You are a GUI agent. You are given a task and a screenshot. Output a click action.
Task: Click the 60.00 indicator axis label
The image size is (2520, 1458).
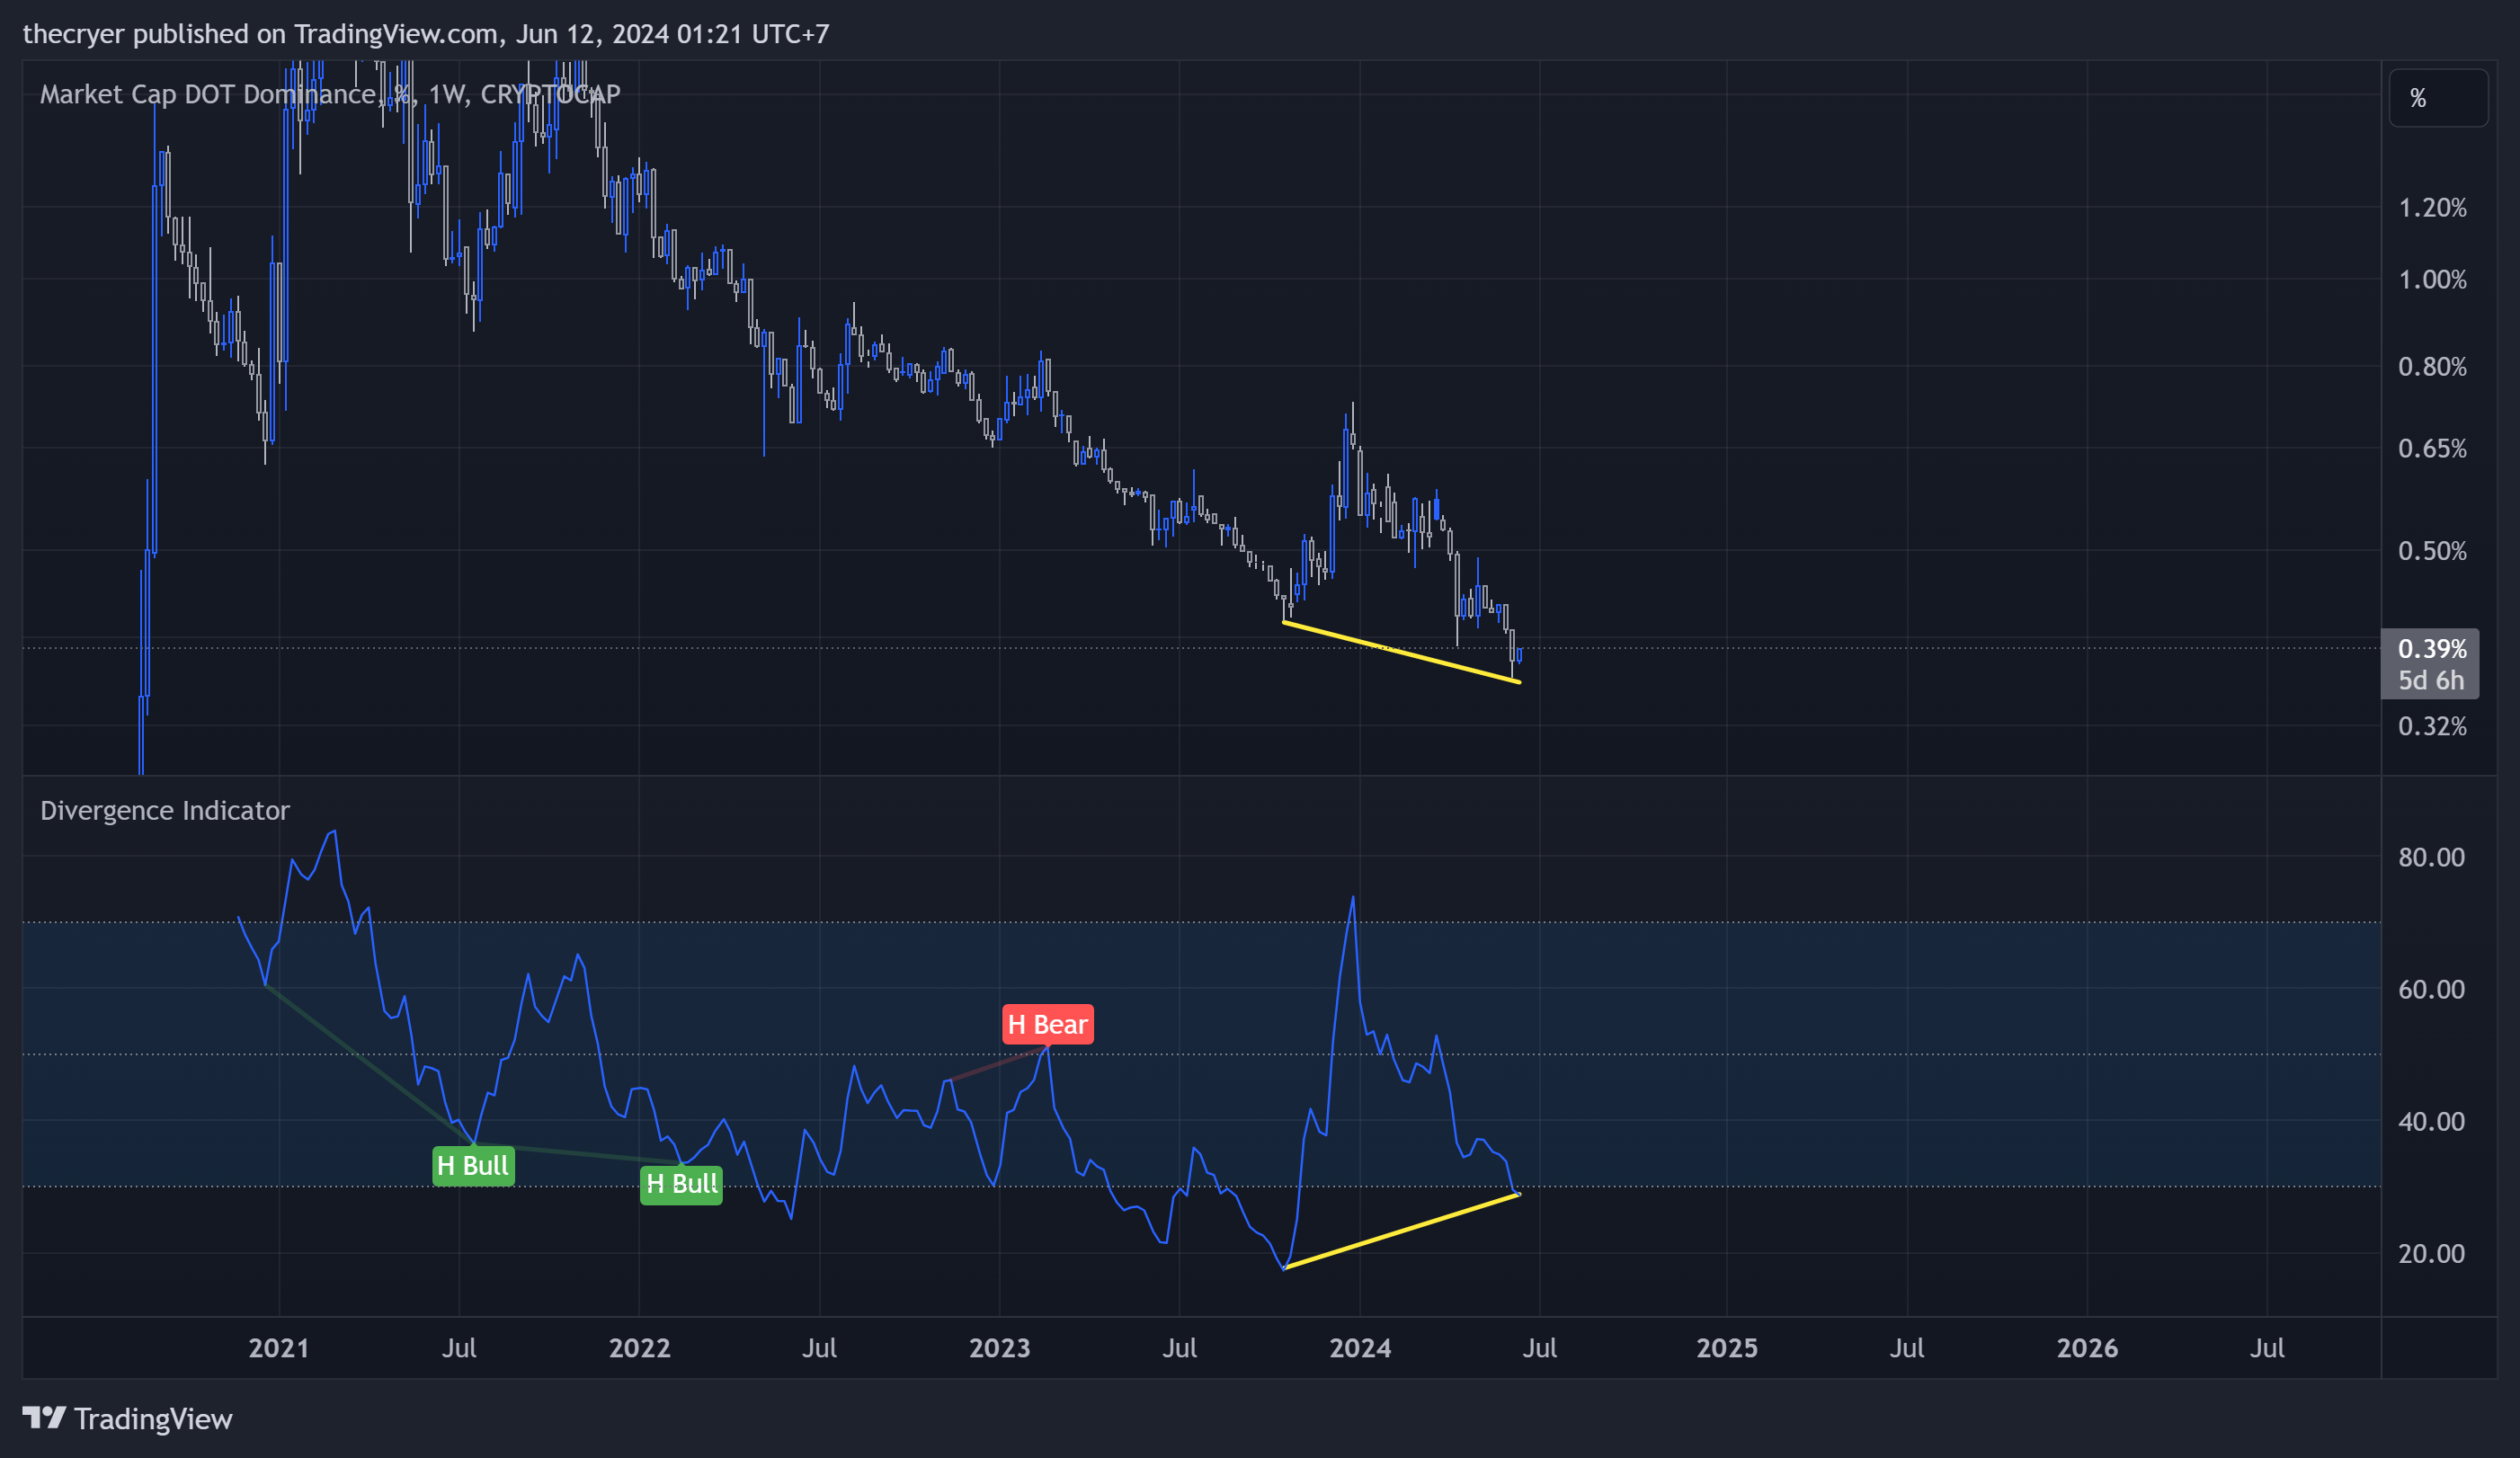[2431, 989]
